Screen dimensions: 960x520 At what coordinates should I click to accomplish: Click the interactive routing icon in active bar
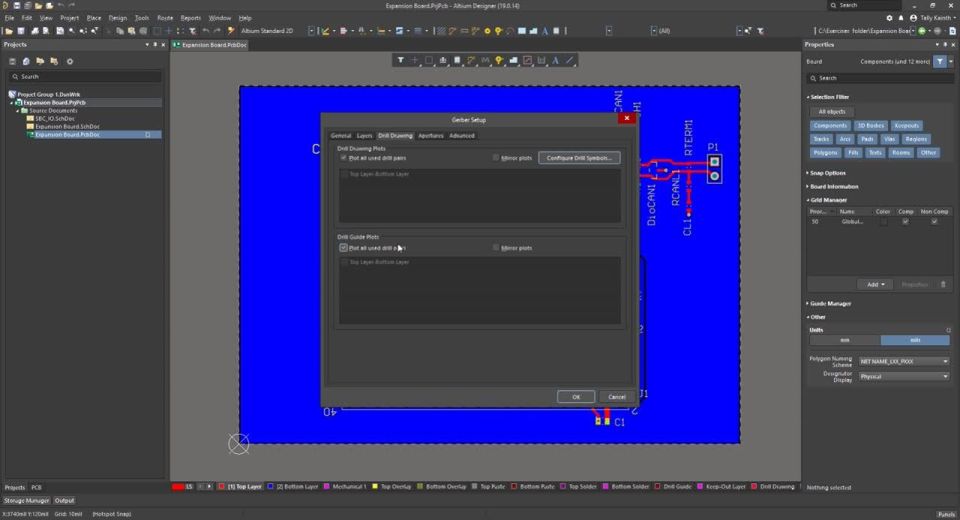tap(471, 60)
